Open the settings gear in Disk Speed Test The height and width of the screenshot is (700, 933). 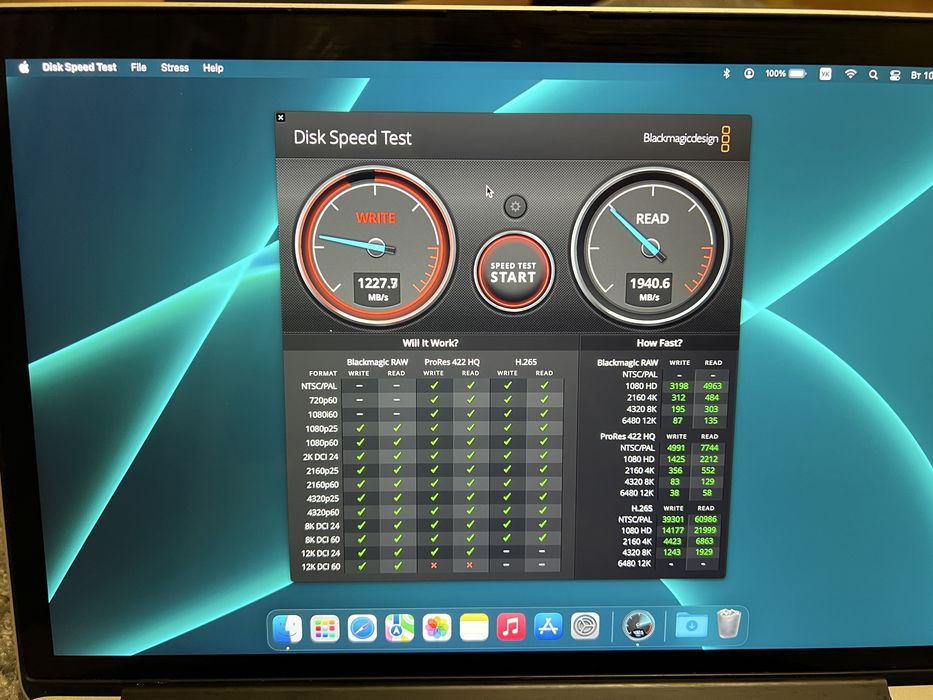click(x=515, y=207)
